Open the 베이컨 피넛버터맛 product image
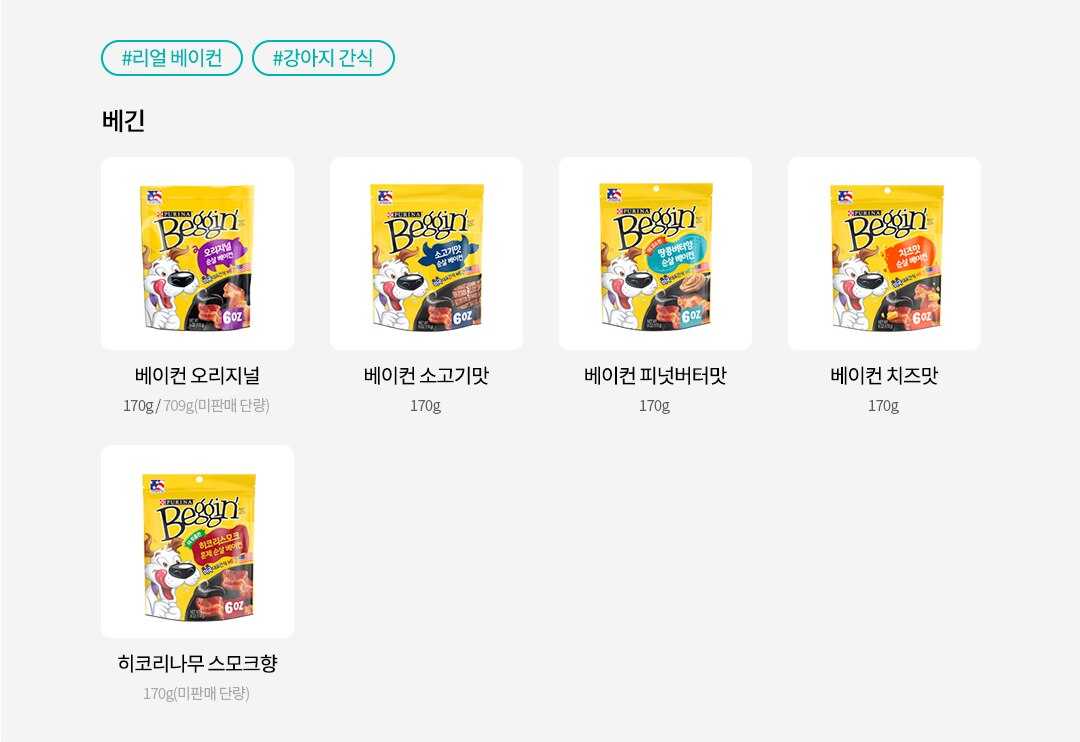 [655, 254]
